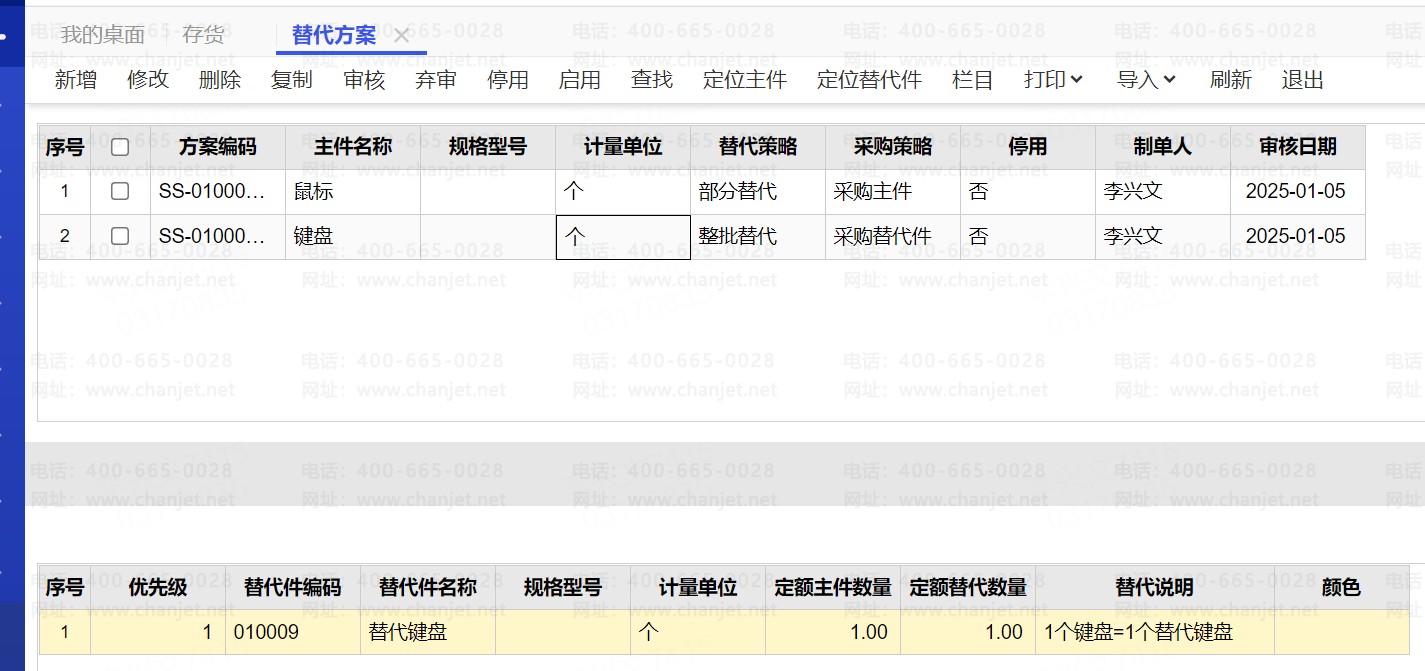
Task: Click the 修改 toolbar button
Action: click(x=148, y=80)
